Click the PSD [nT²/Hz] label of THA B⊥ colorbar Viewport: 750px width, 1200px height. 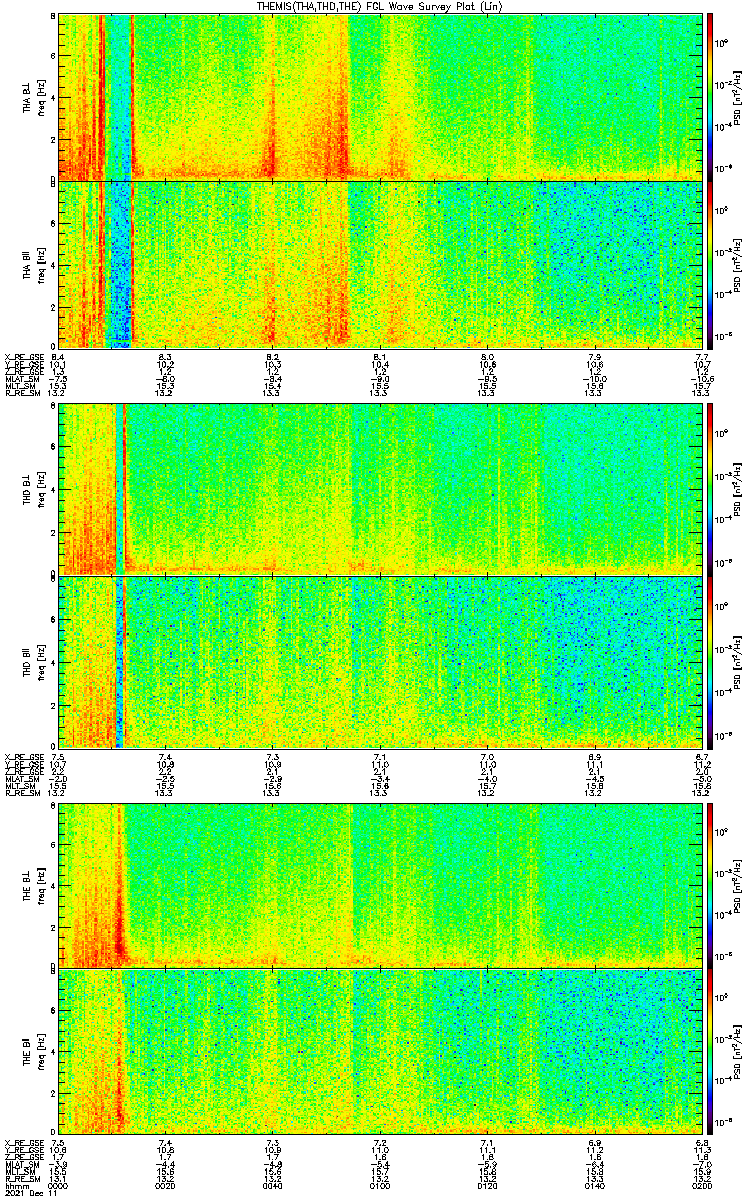click(x=738, y=96)
